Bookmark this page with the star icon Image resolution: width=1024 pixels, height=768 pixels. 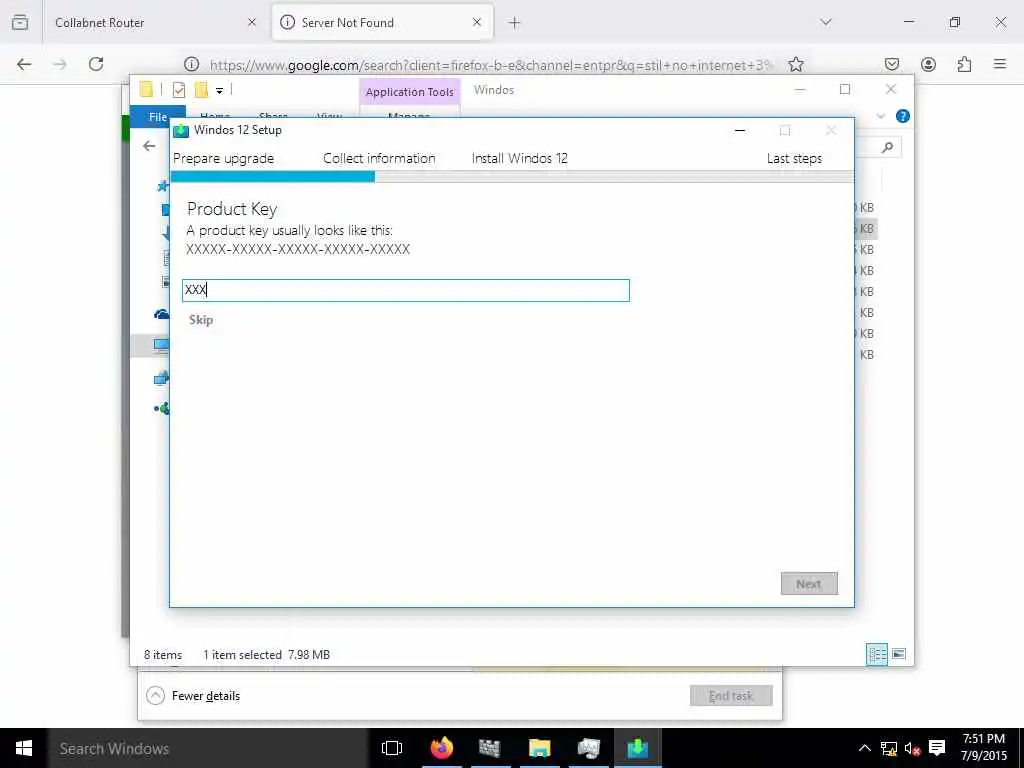(795, 64)
